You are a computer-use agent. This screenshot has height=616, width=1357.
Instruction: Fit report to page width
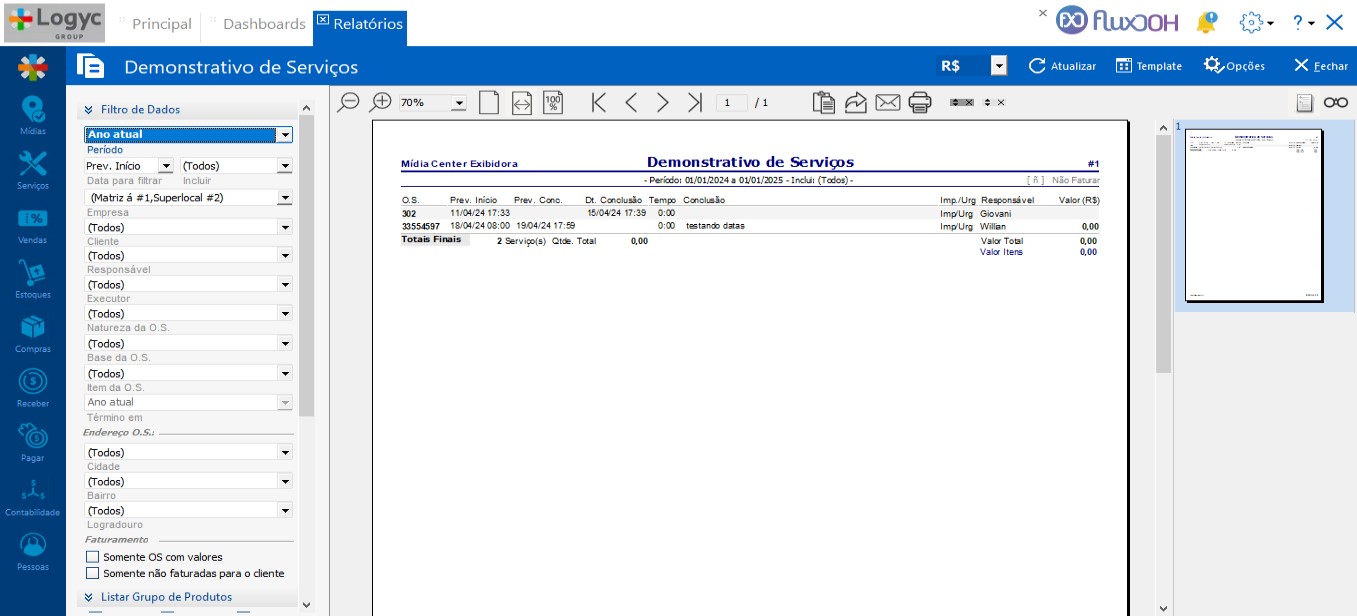pos(521,102)
